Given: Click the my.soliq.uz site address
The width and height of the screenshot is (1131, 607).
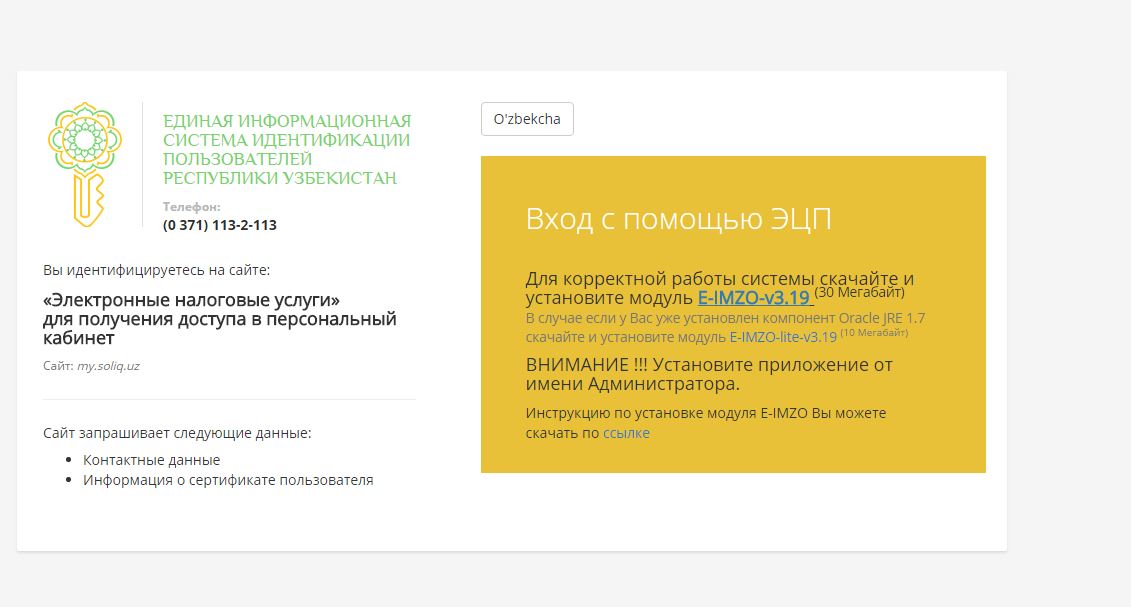Looking at the screenshot, I should (108, 366).
